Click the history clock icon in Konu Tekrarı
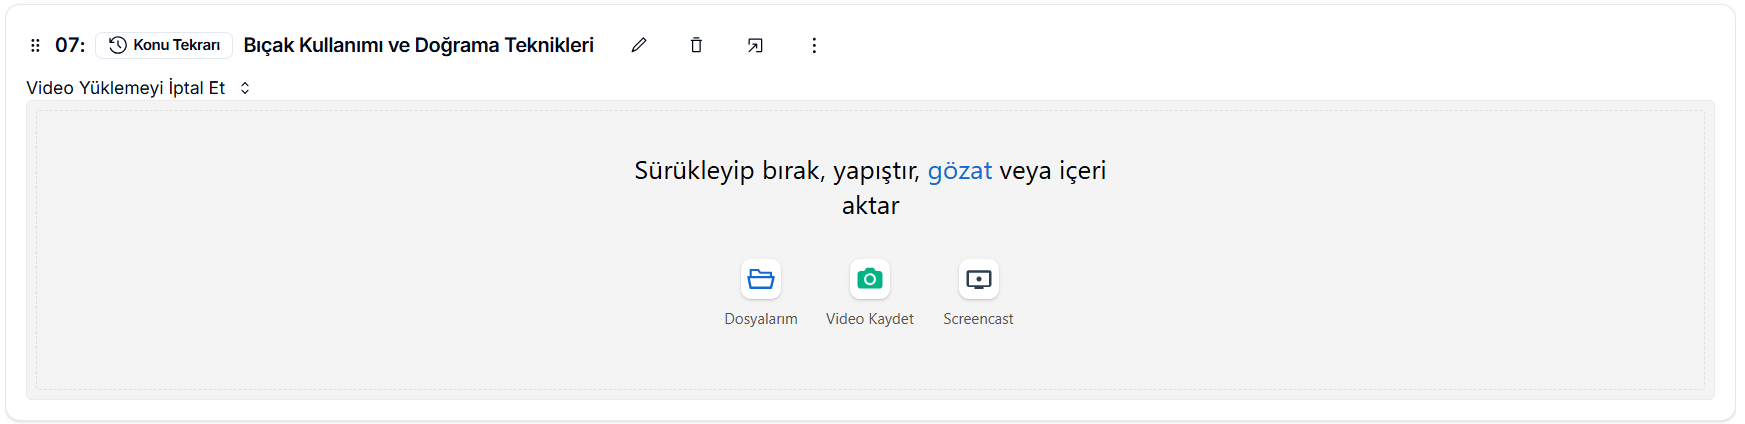The width and height of the screenshot is (1745, 424). pos(118,45)
